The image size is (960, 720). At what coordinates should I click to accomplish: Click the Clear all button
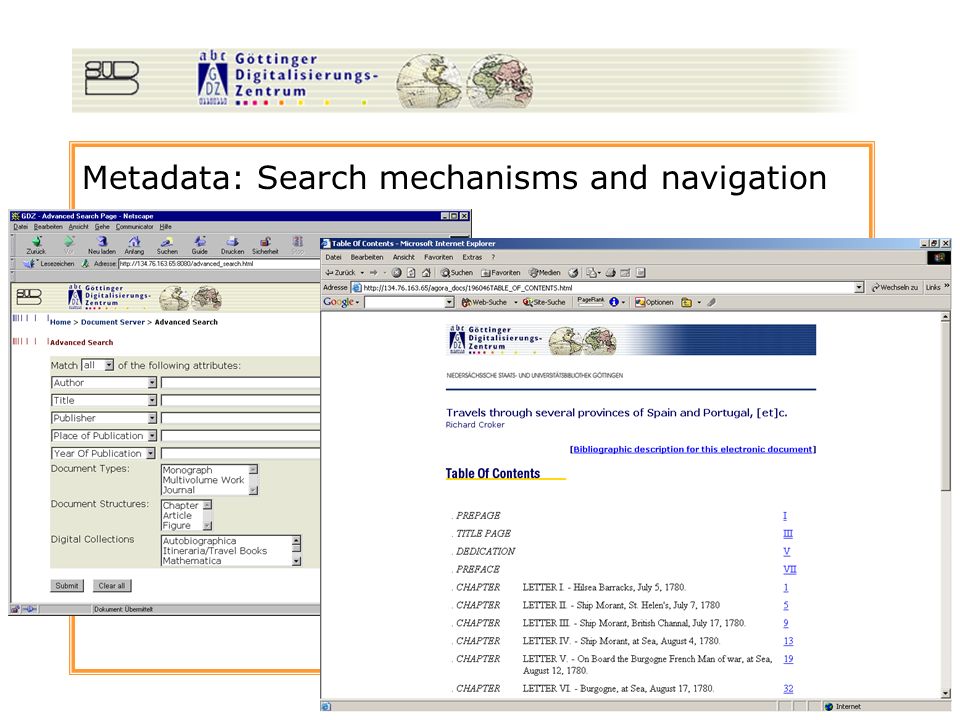click(111, 586)
